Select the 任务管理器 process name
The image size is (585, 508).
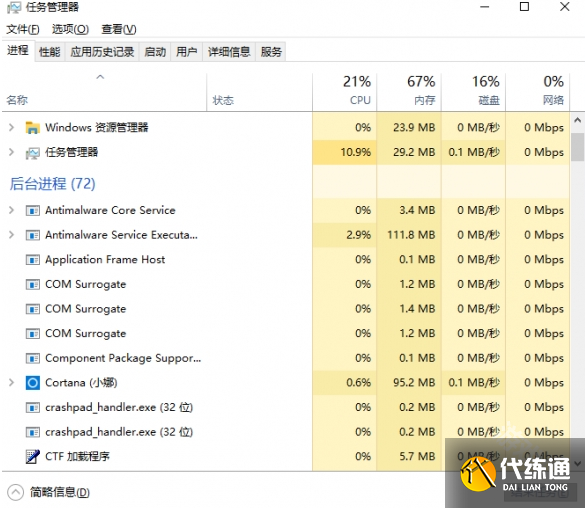tap(72, 152)
